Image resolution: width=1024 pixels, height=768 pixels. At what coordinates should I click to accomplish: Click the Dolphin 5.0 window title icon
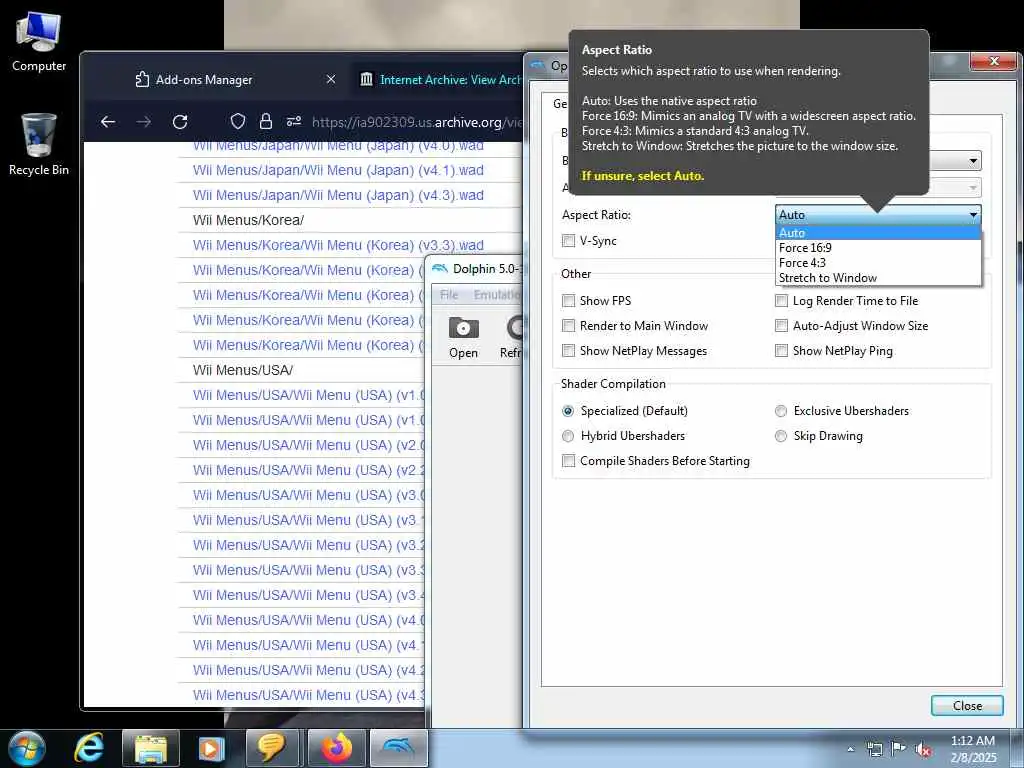[440, 268]
